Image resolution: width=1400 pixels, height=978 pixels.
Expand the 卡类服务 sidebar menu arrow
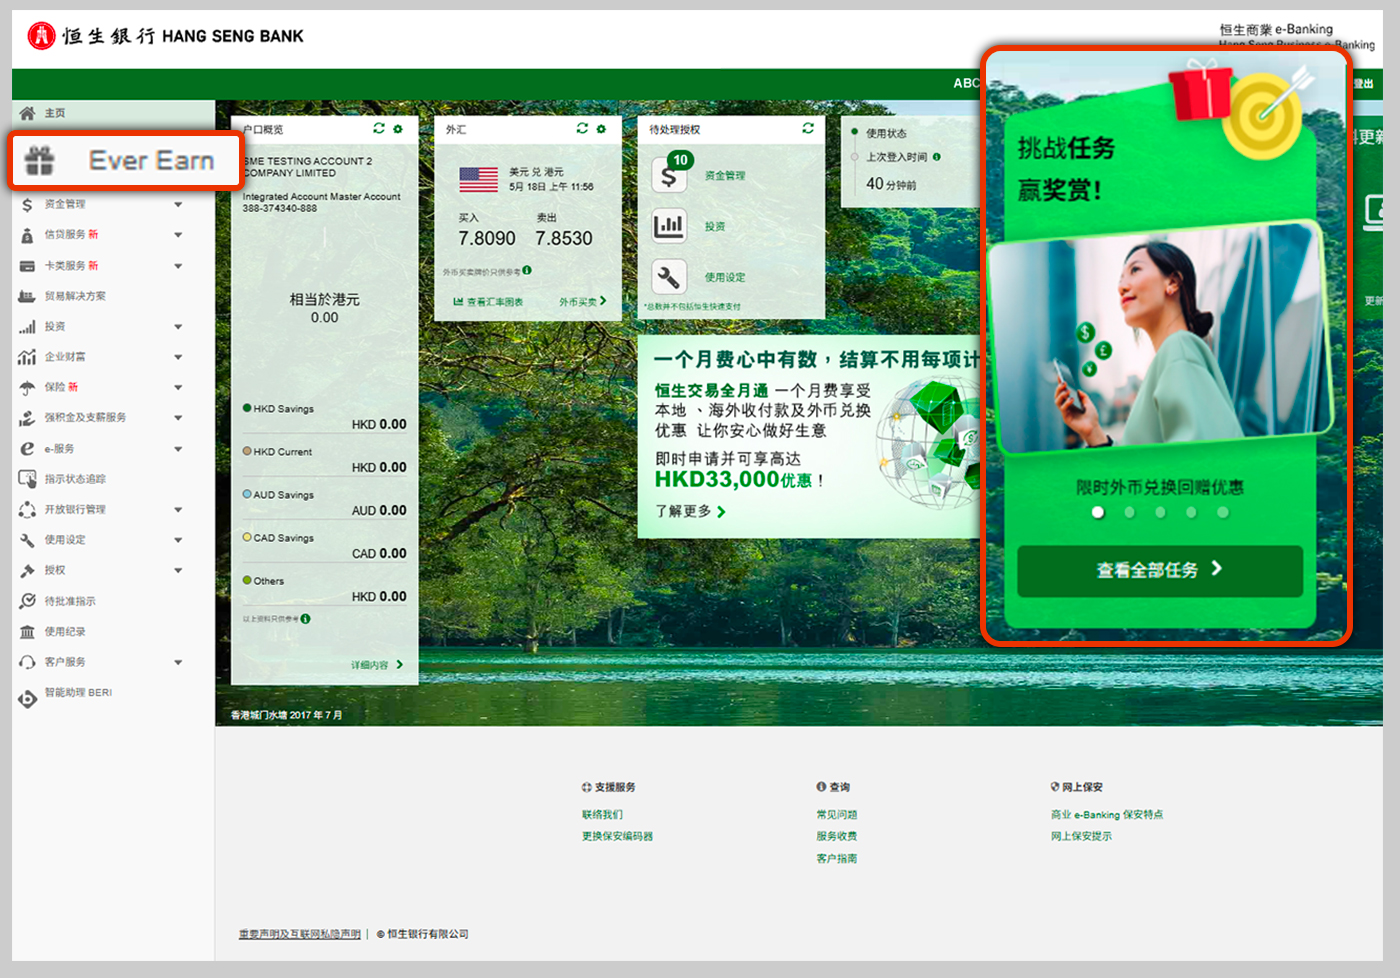point(178,266)
